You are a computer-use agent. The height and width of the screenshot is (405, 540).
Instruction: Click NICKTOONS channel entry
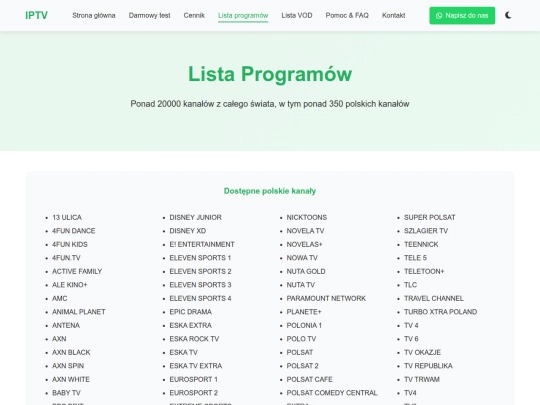pos(307,217)
